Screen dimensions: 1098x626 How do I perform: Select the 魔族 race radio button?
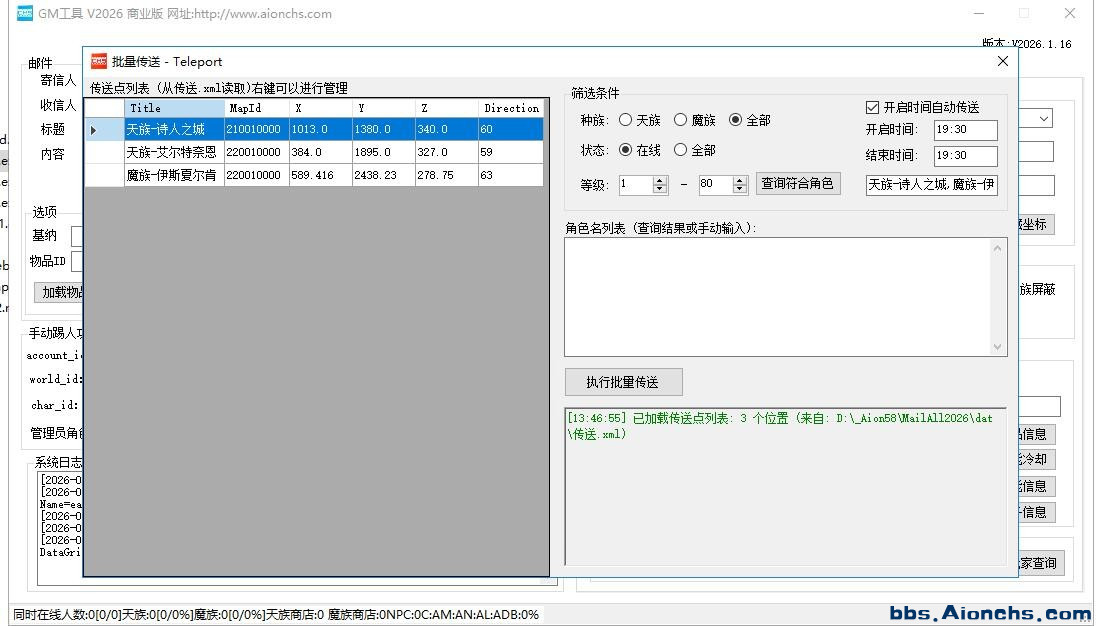coord(681,120)
